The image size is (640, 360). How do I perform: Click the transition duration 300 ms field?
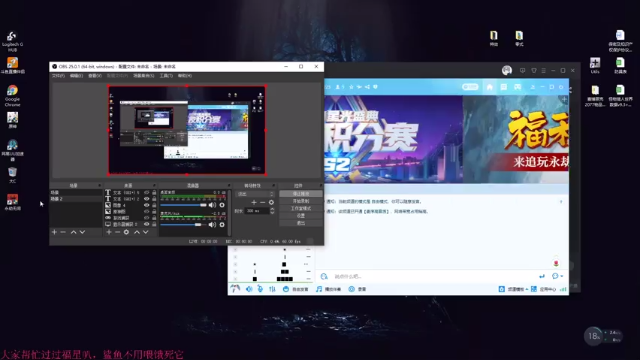[257, 211]
